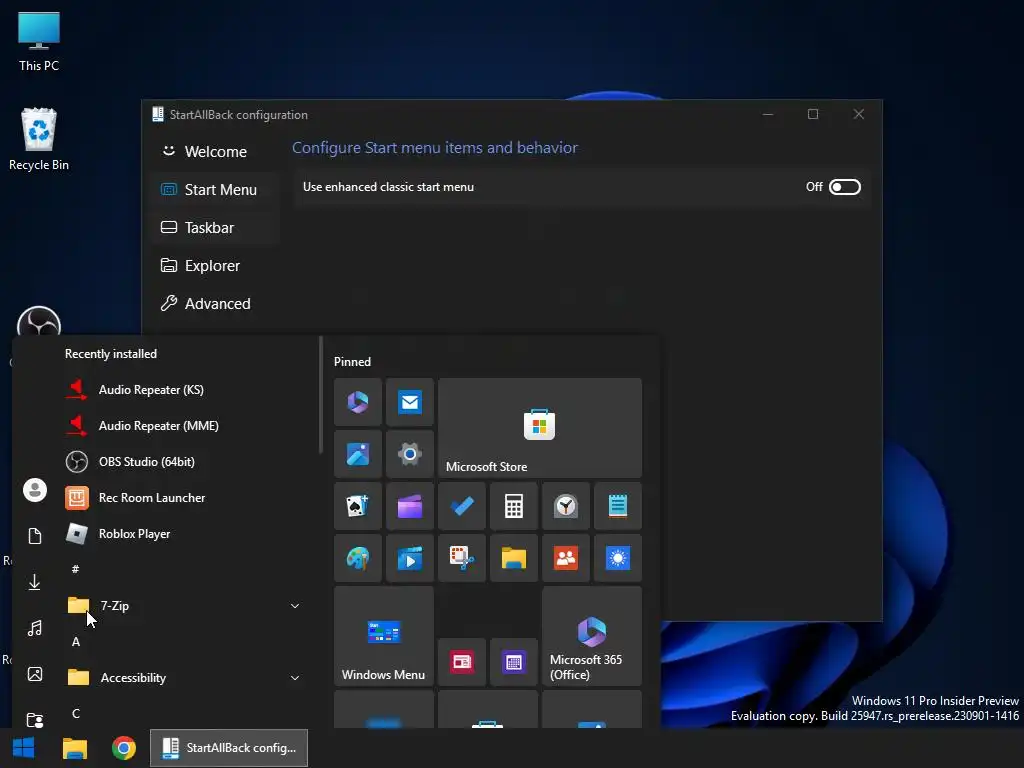Screen dimensions: 1024x768
Task: Switch to the Taskbar section
Action: (216, 227)
